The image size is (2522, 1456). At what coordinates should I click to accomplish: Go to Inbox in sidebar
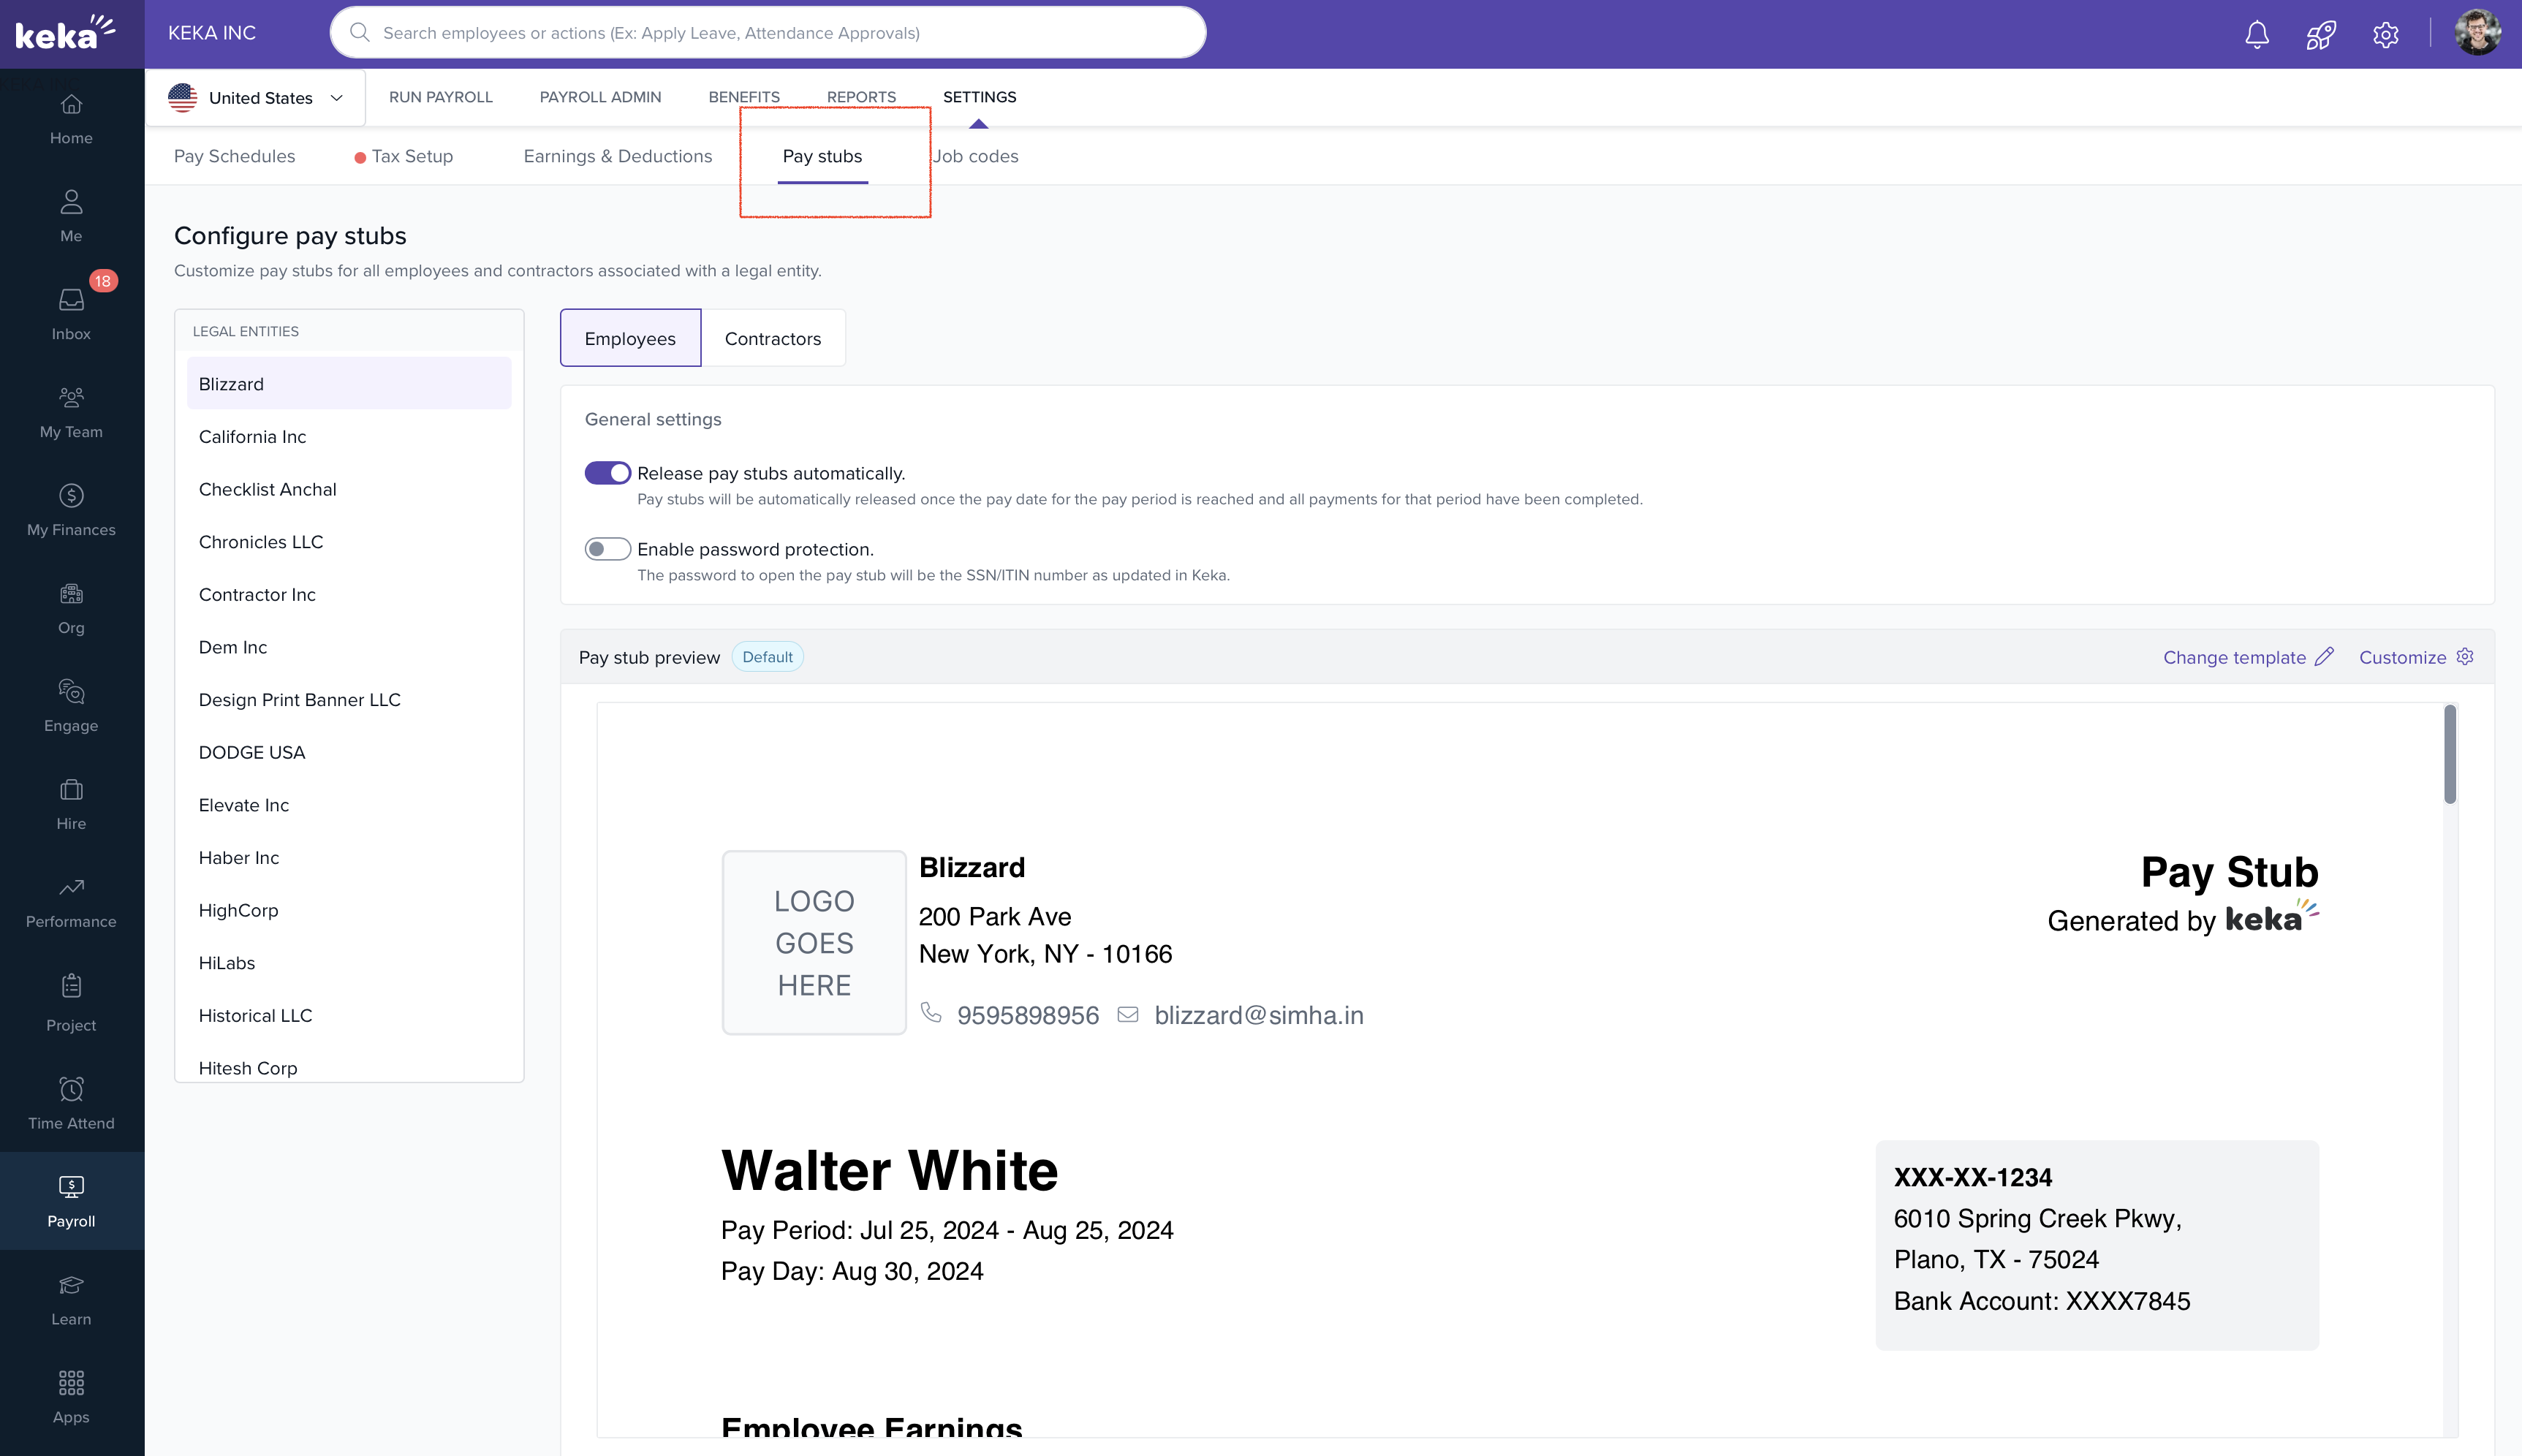71,312
